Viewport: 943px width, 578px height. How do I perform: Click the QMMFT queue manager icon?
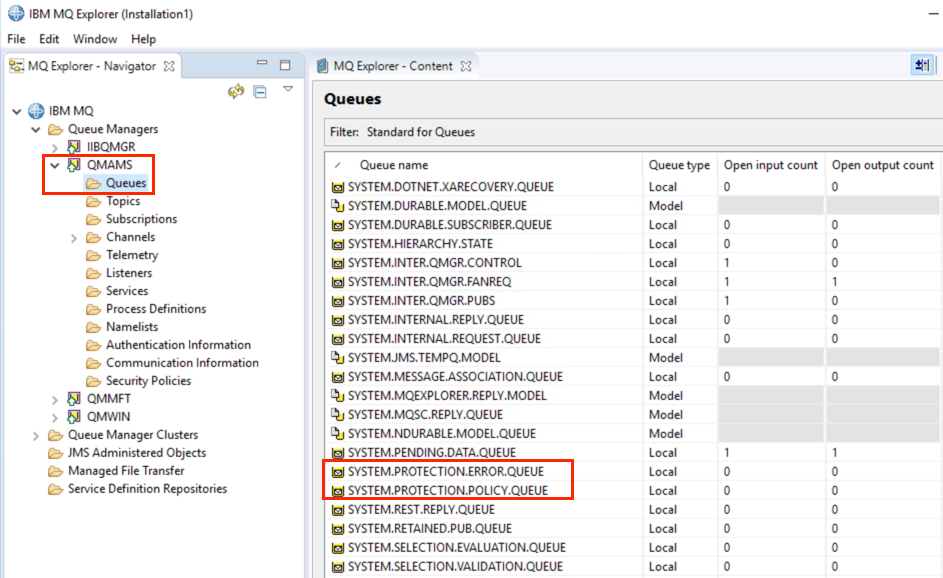click(x=74, y=399)
